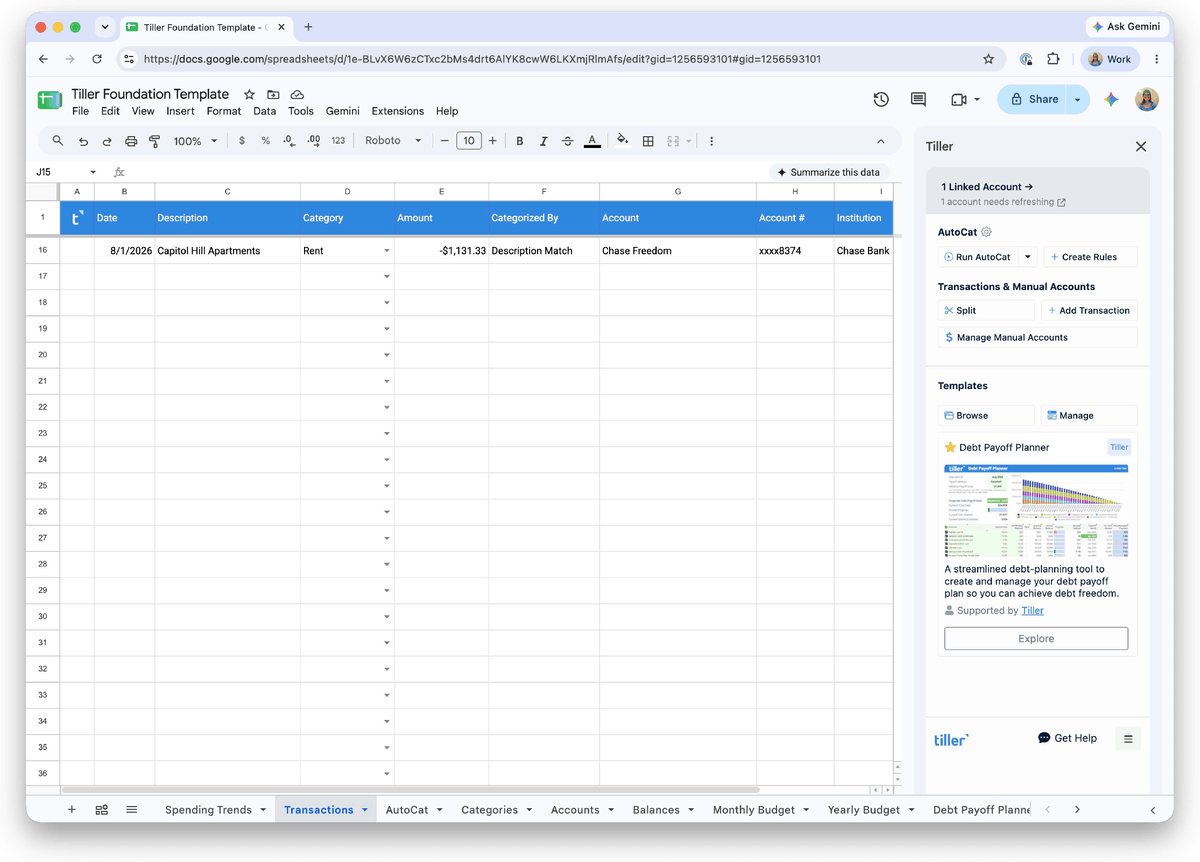Toggle strikethrough formatting

click(x=568, y=141)
